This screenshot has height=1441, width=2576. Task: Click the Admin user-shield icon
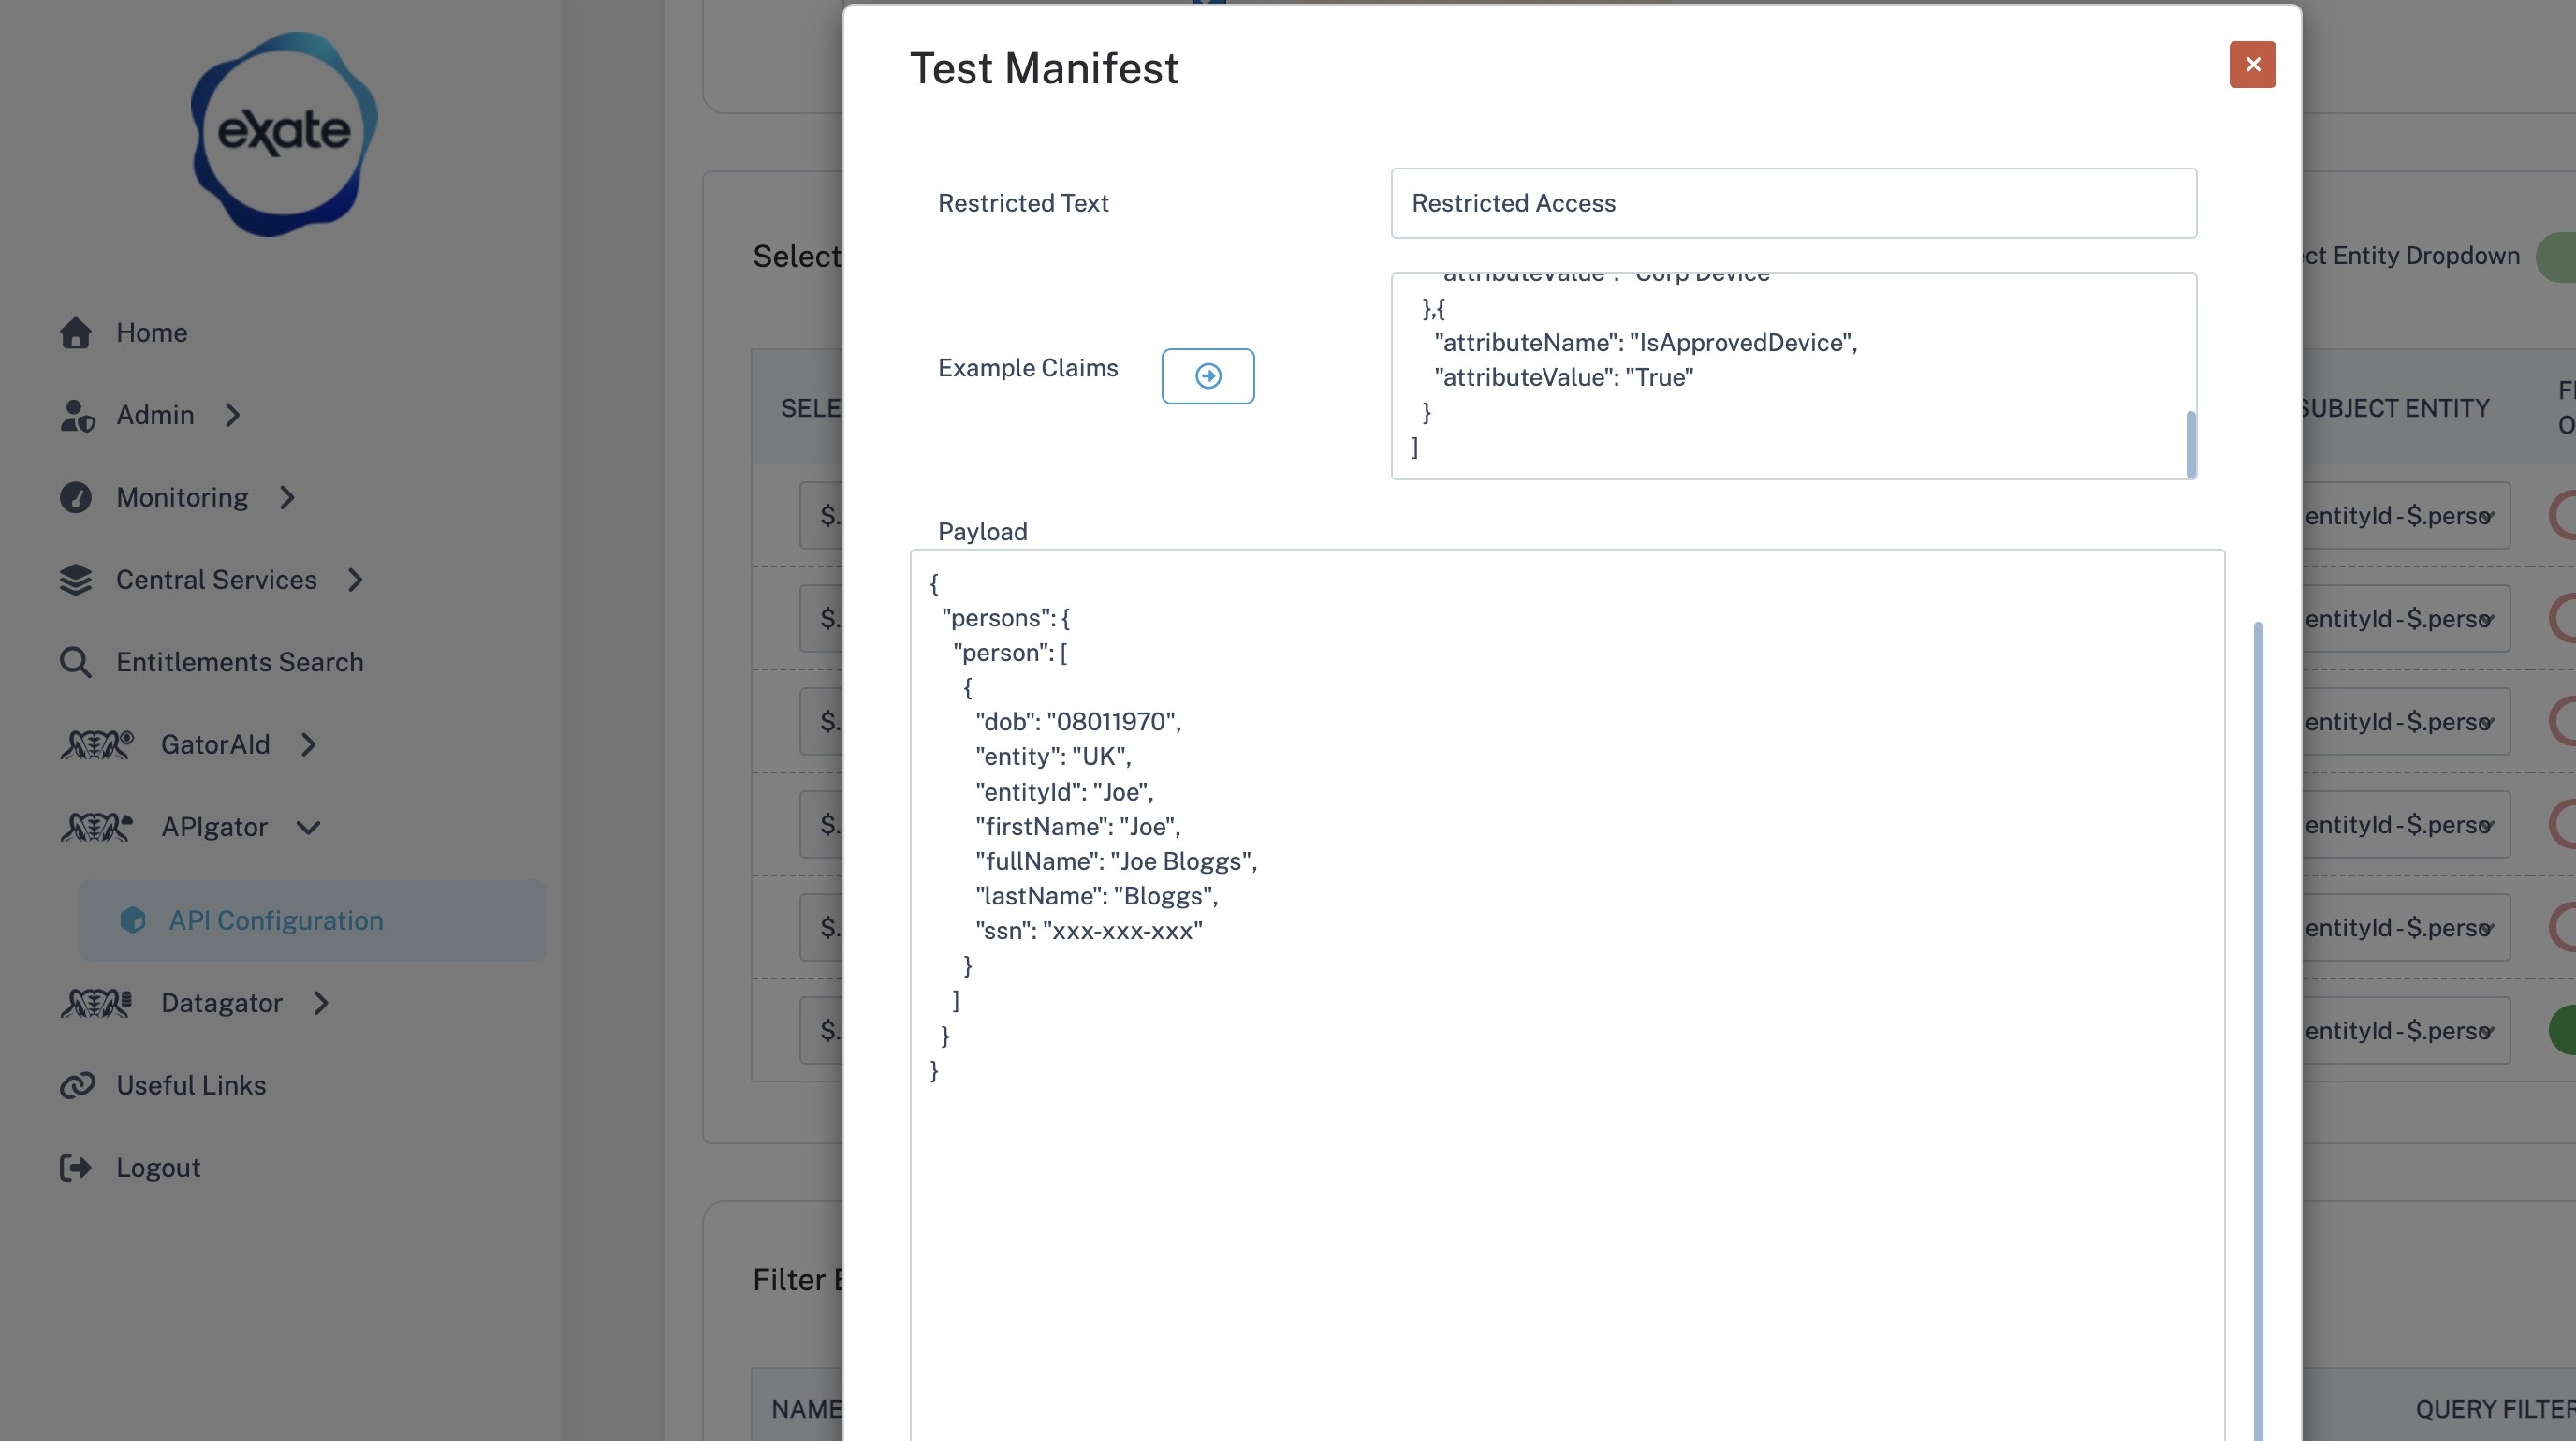pos(77,415)
